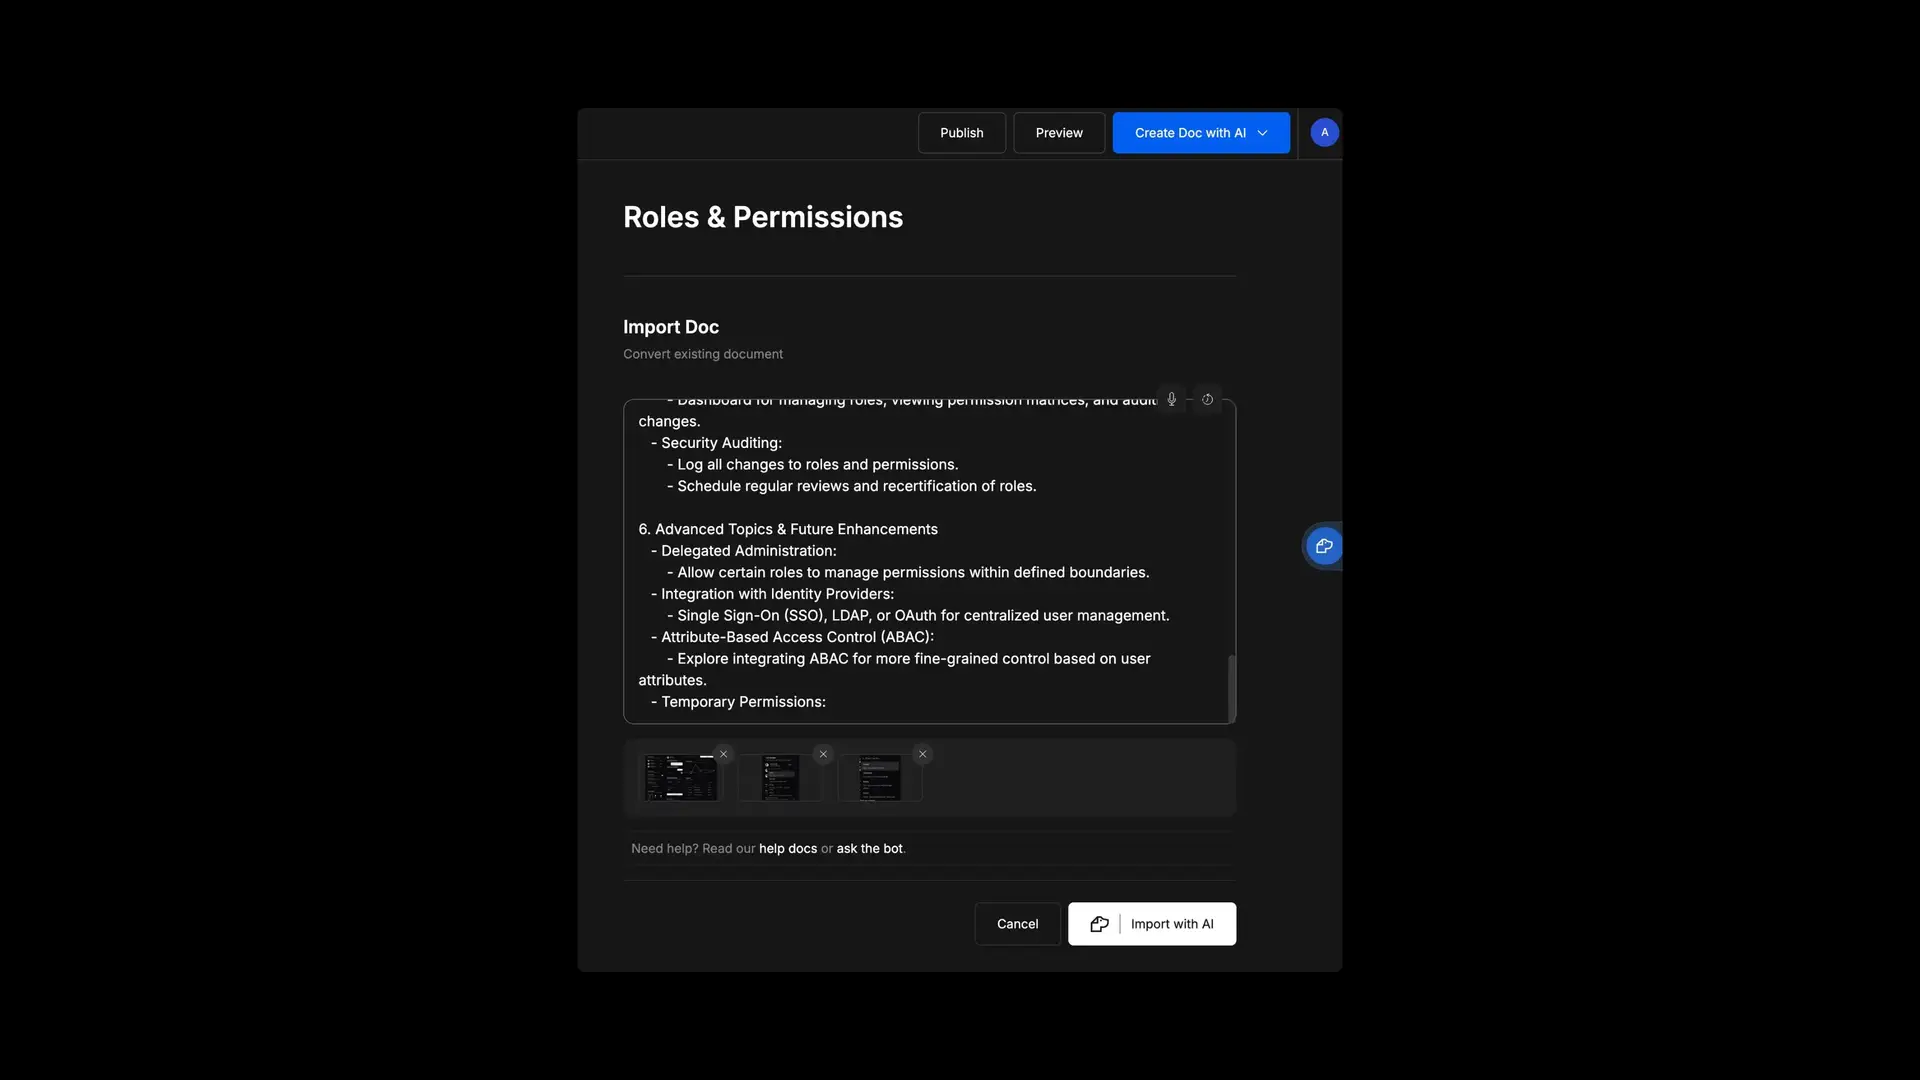Remove the third attached thumbnail
Viewport: 1920px width, 1080px height.
tap(923, 754)
